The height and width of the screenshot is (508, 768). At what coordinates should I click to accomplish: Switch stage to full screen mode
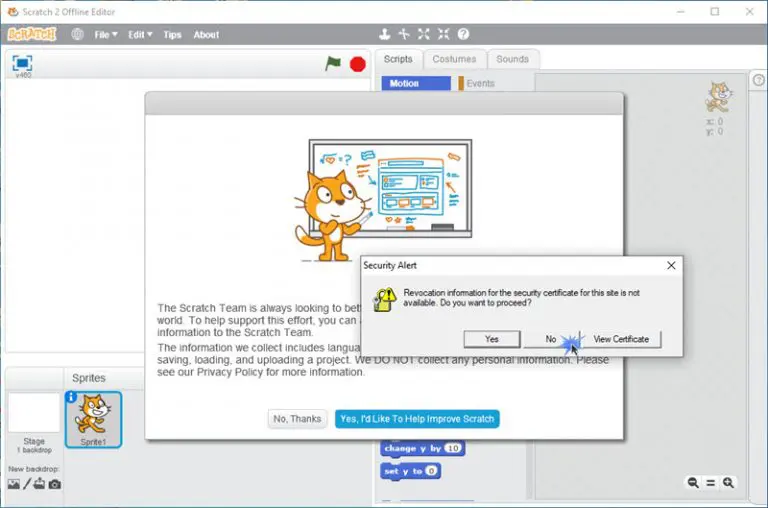[22, 63]
